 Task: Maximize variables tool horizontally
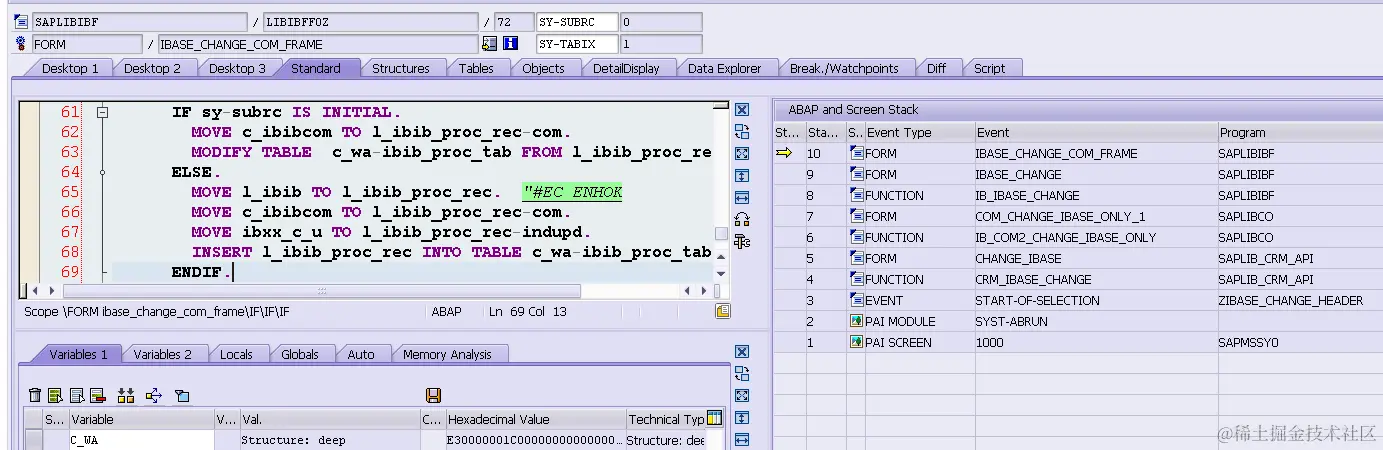point(742,440)
